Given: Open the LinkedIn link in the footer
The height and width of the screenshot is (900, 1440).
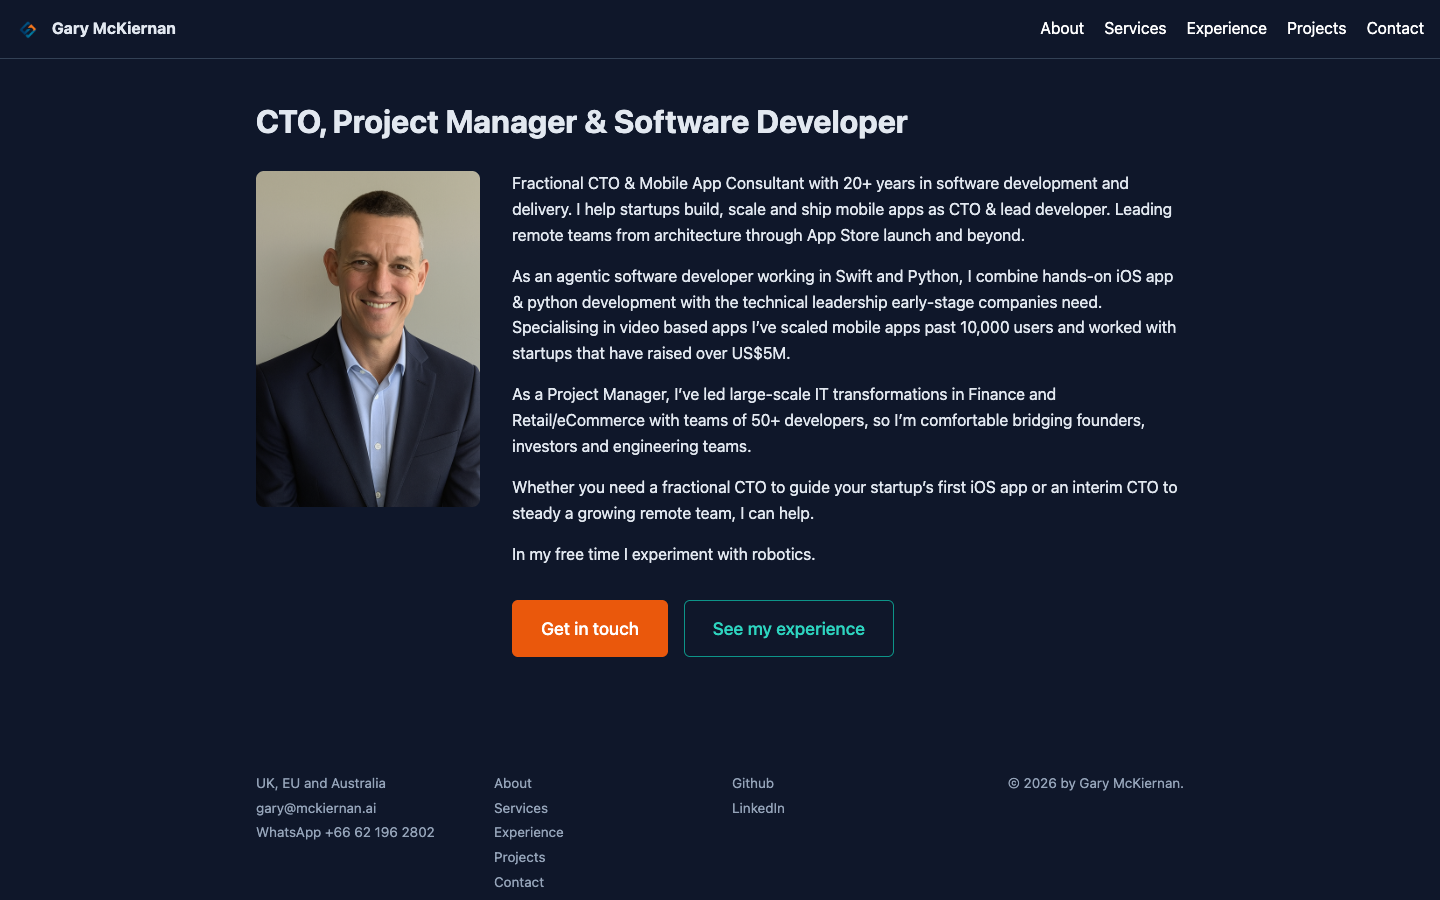Looking at the screenshot, I should [x=758, y=808].
